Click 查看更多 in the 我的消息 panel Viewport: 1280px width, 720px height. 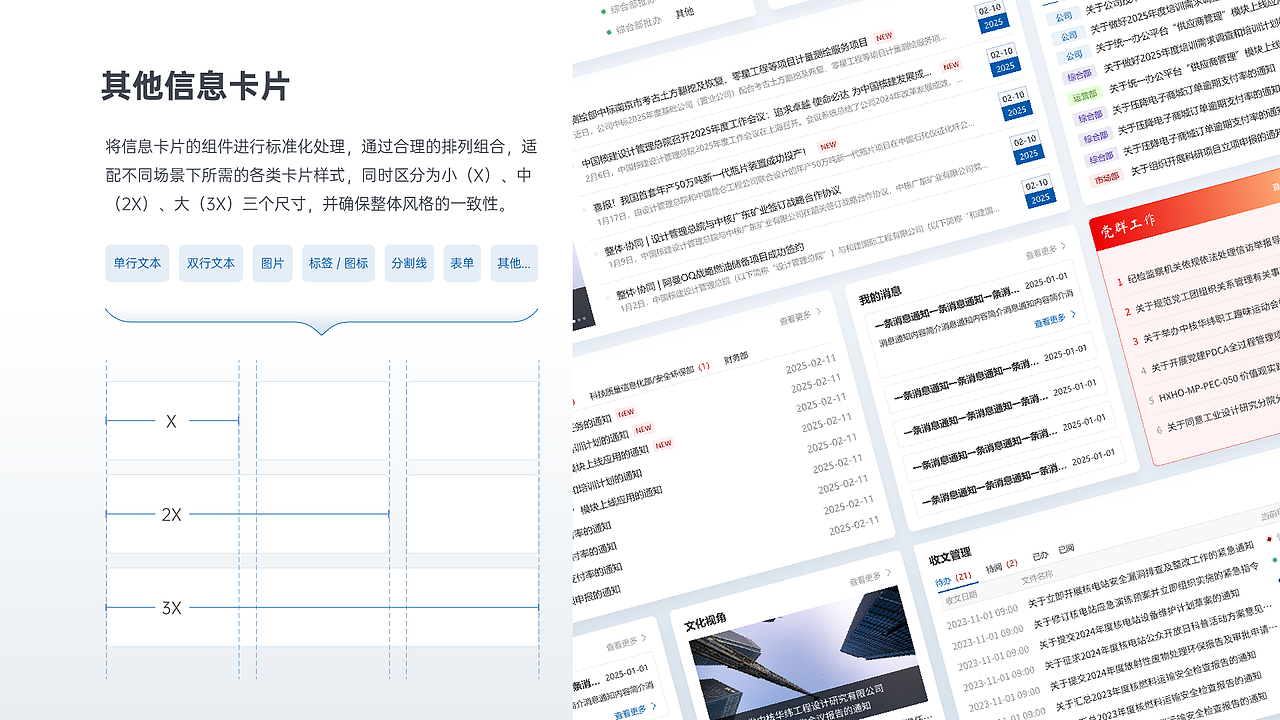click(1049, 320)
